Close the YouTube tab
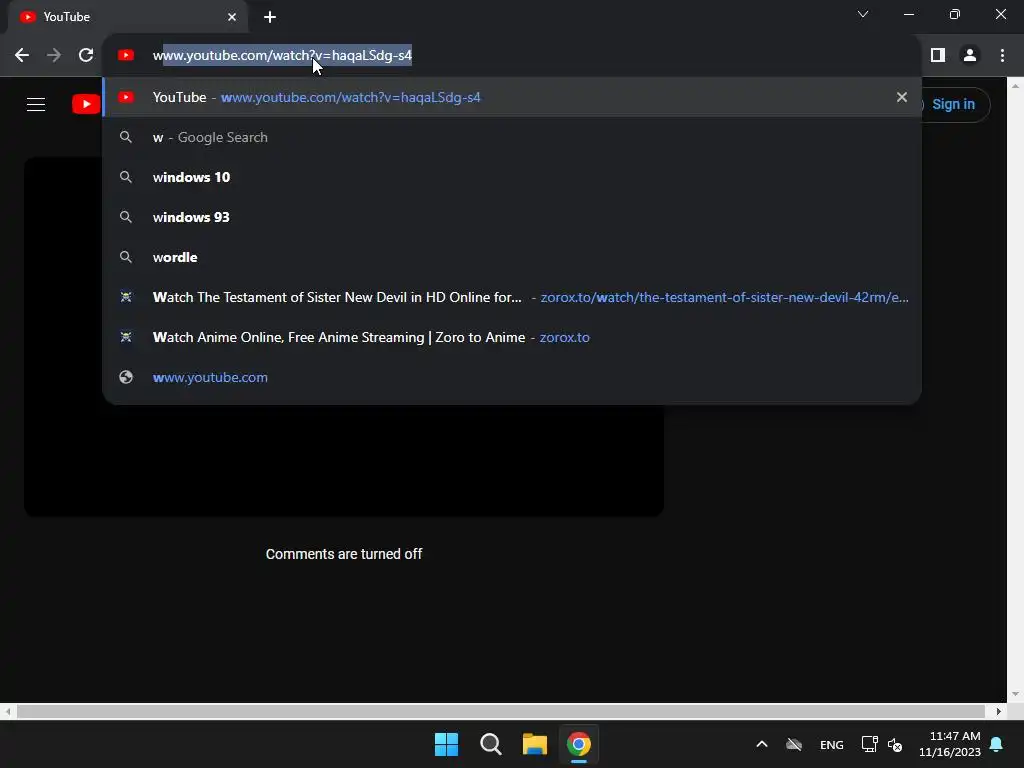 (232, 17)
